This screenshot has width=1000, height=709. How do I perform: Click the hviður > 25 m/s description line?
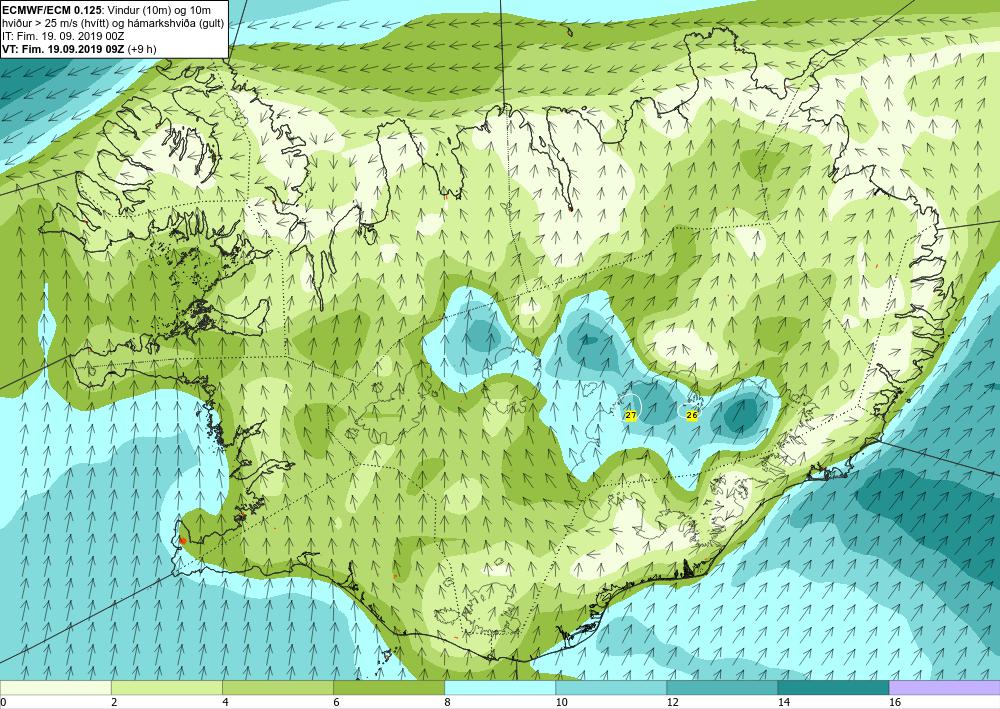pos(113,23)
